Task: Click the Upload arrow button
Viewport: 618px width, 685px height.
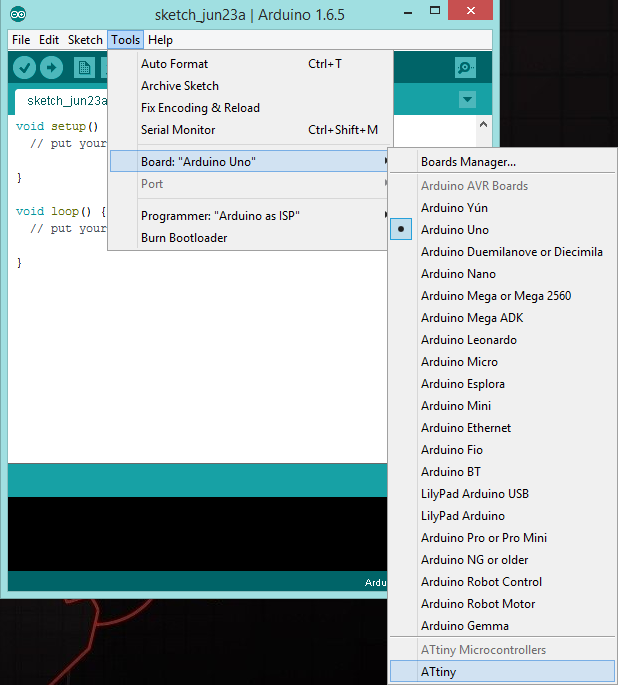Action: (x=52, y=68)
